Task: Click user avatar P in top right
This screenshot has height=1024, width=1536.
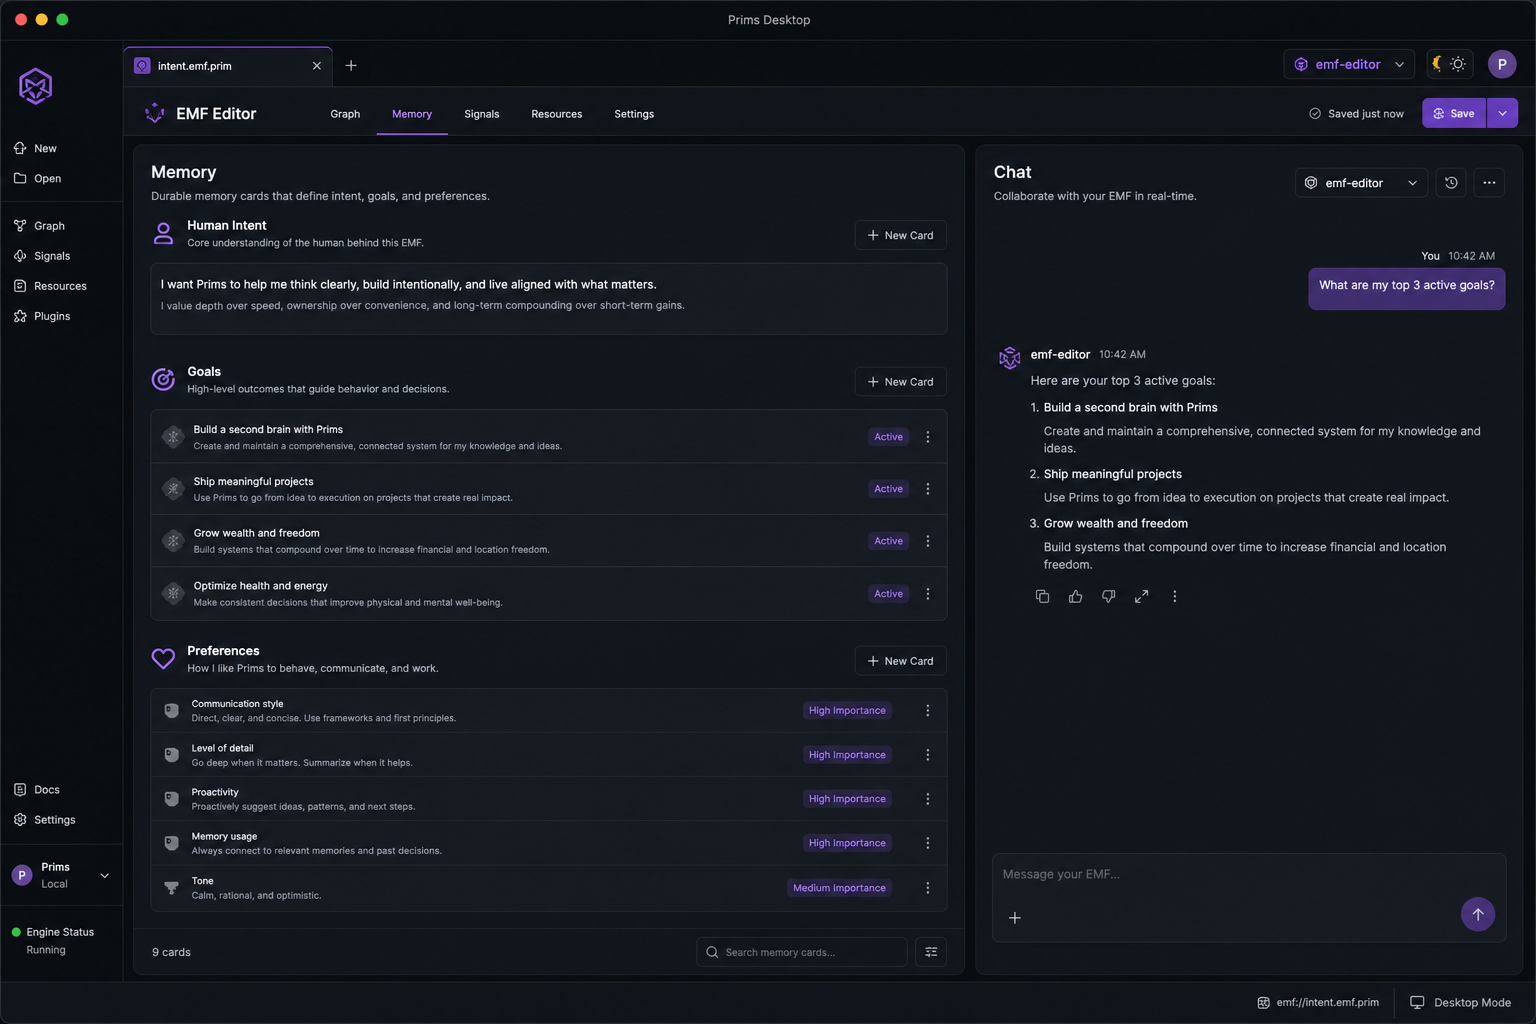Action: coord(1502,64)
